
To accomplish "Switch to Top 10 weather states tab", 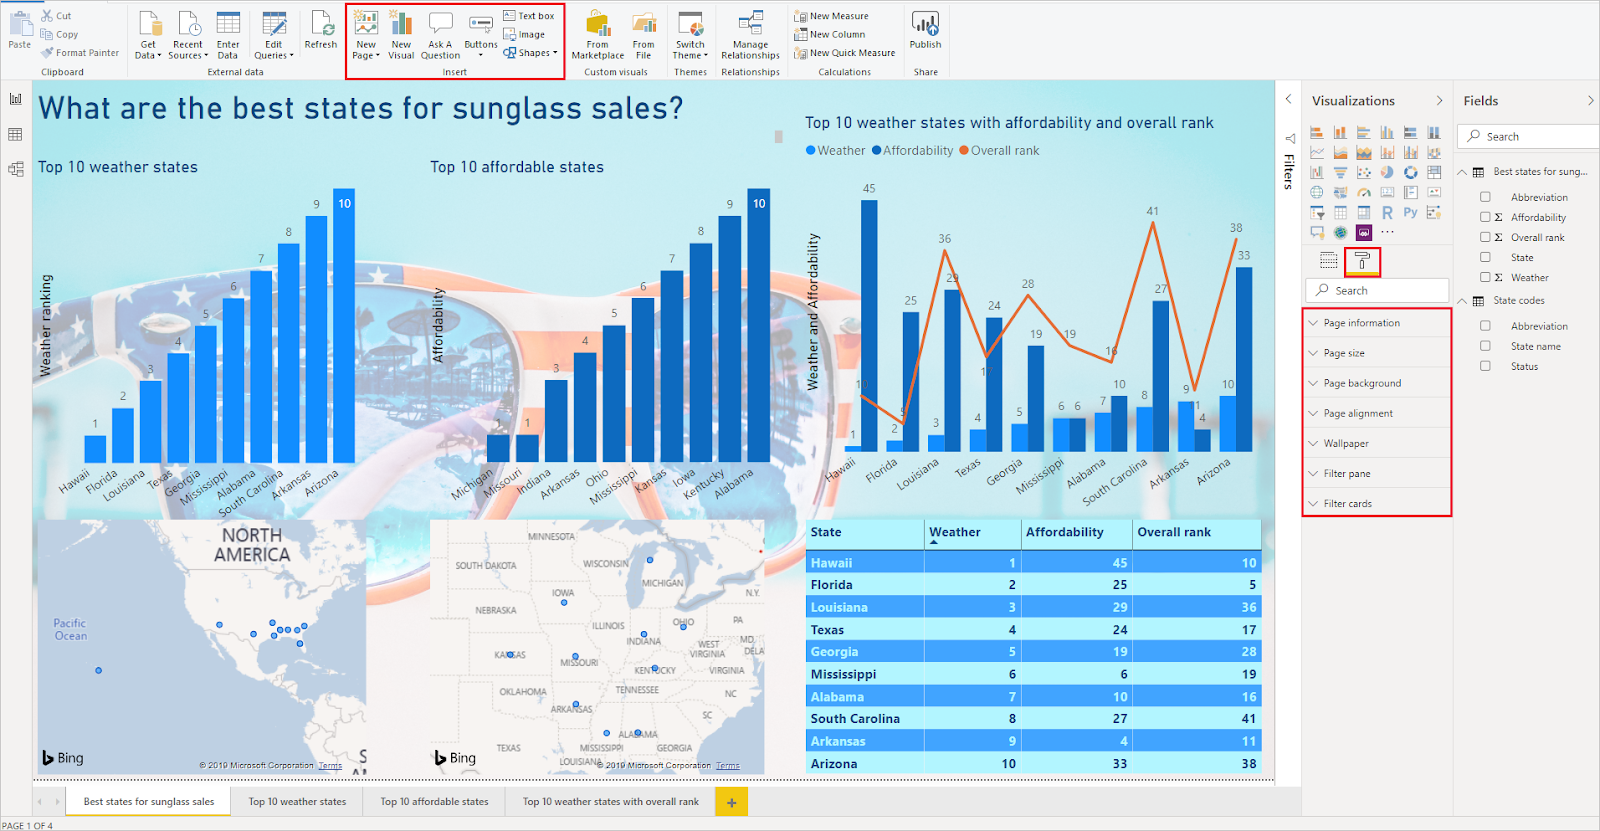I will (x=297, y=802).
